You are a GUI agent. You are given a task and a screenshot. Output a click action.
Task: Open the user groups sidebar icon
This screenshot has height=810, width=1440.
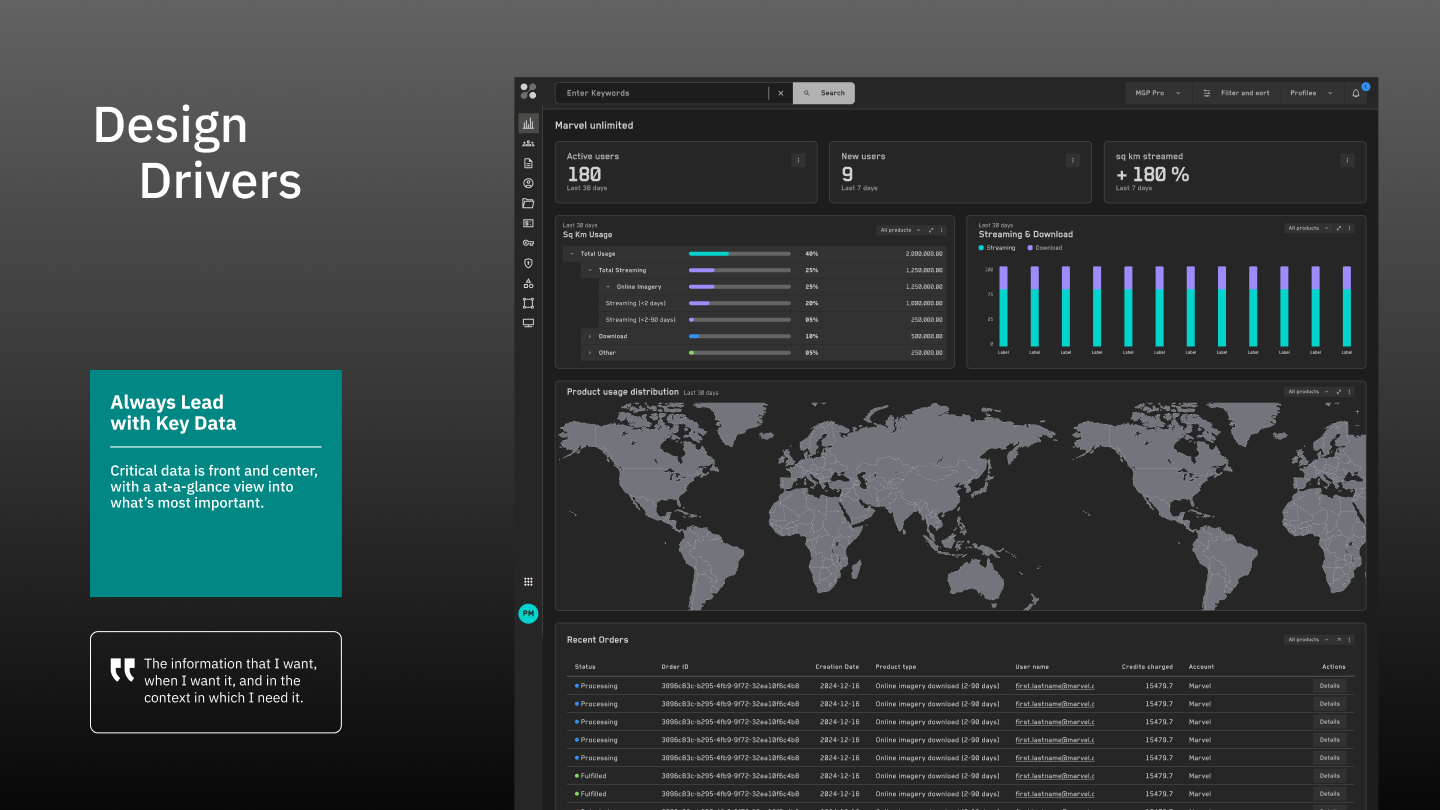click(528, 143)
